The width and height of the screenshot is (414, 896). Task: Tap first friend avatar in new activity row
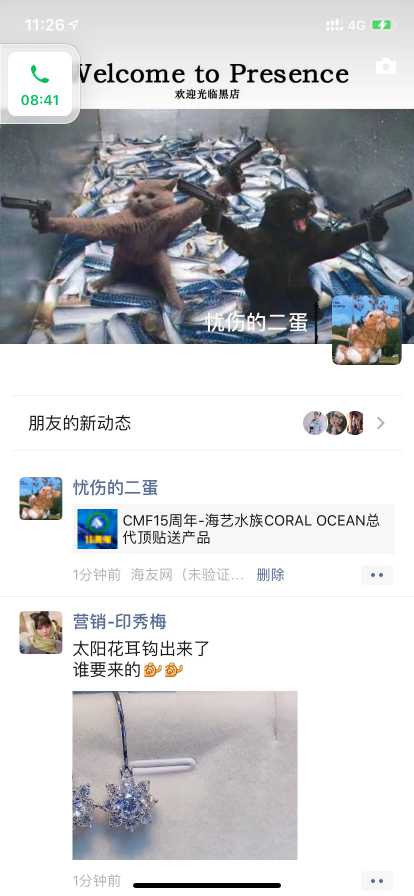(314, 423)
